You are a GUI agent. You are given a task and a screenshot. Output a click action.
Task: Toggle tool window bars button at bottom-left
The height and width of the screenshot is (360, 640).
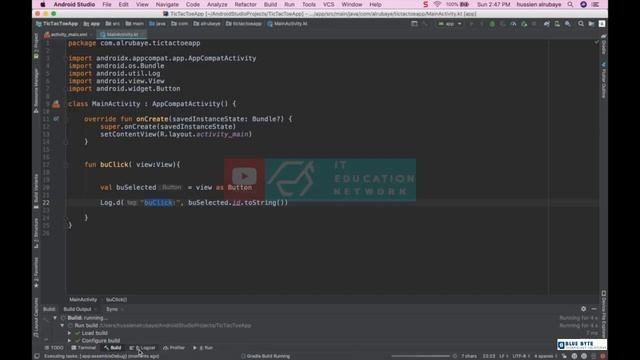tap(37, 356)
